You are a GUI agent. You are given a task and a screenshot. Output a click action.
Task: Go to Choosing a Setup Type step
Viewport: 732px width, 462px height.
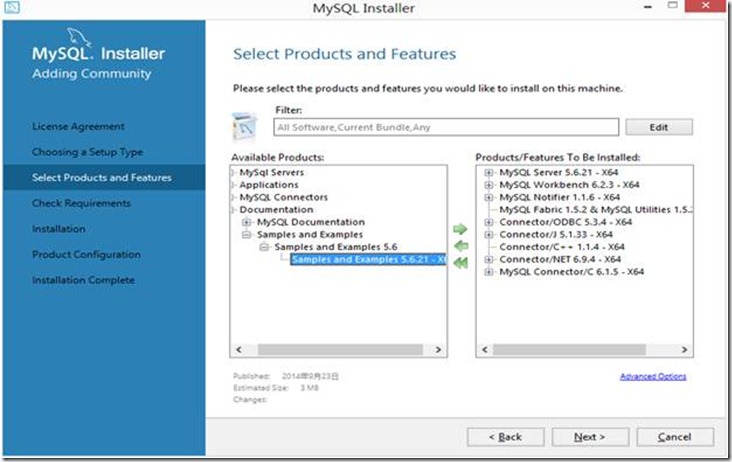[x=87, y=152]
